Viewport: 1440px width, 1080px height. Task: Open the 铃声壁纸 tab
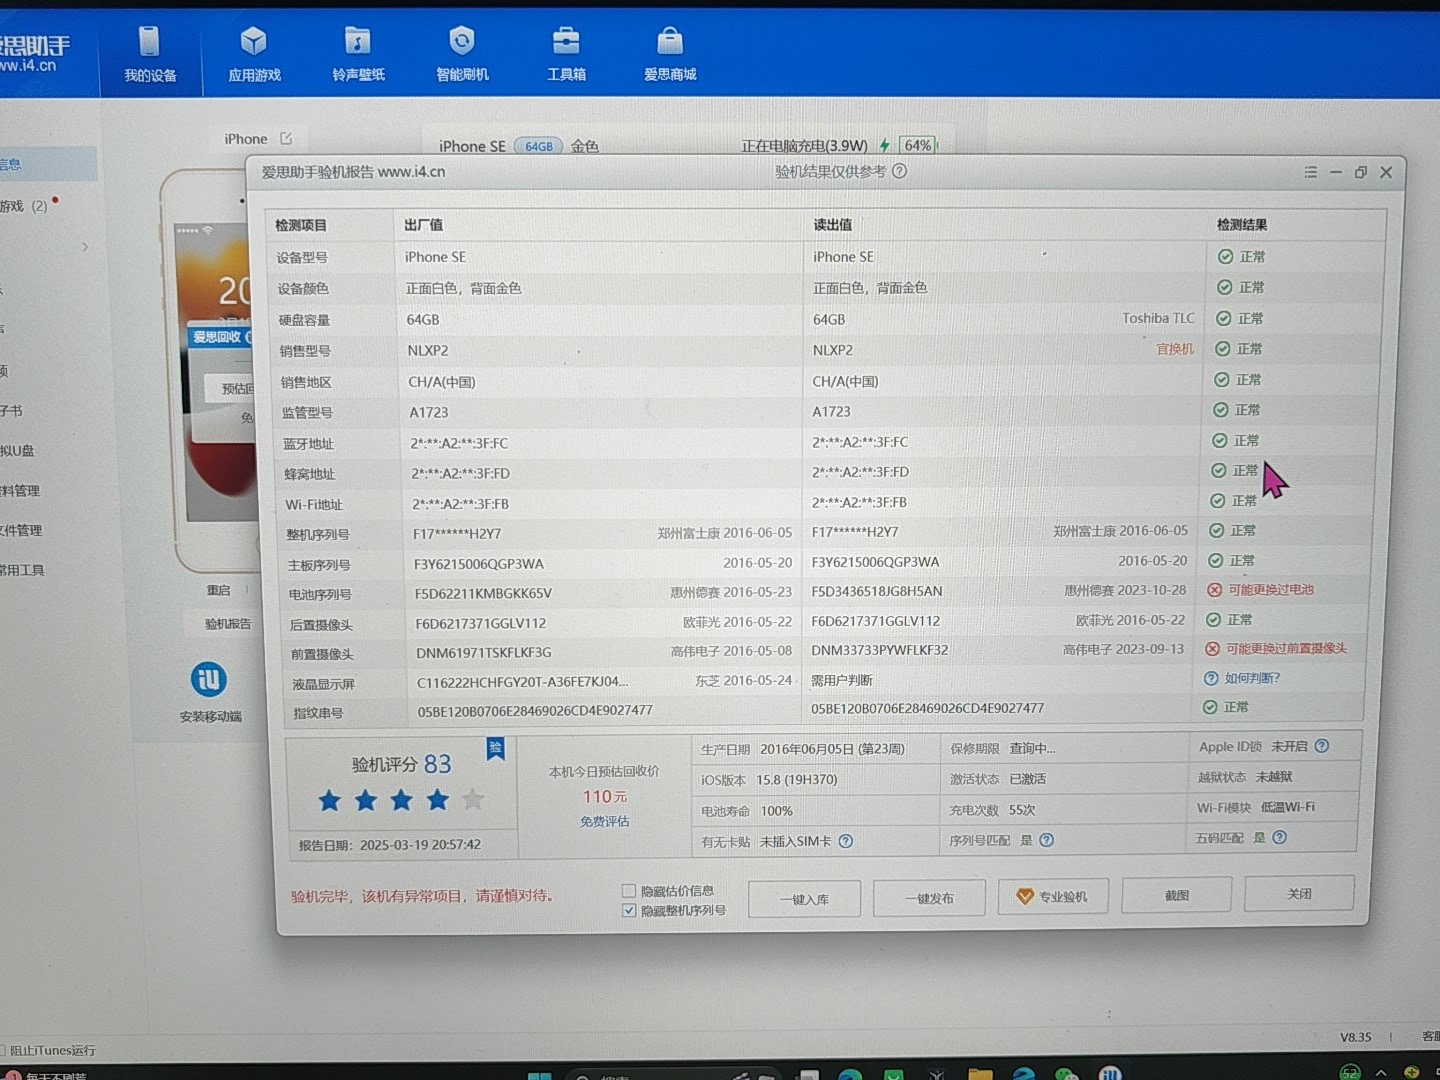click(x=358, y=55)
